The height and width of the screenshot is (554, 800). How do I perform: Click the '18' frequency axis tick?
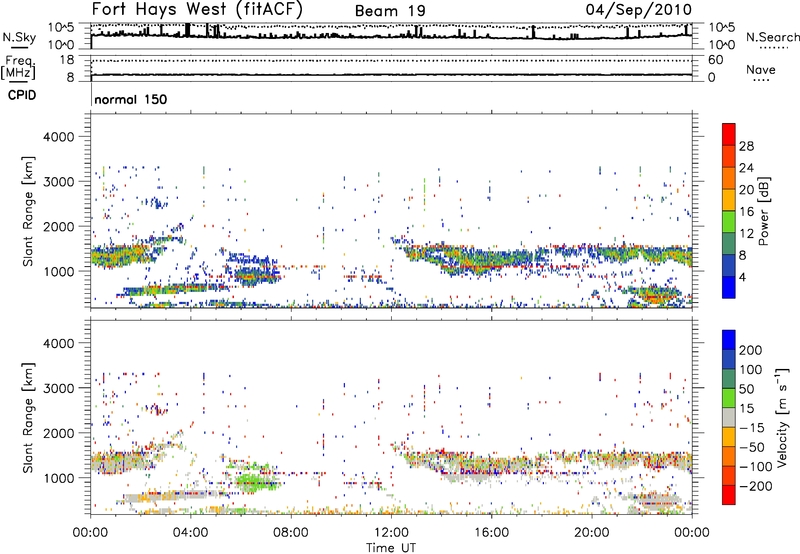click(x=67, y=60)
